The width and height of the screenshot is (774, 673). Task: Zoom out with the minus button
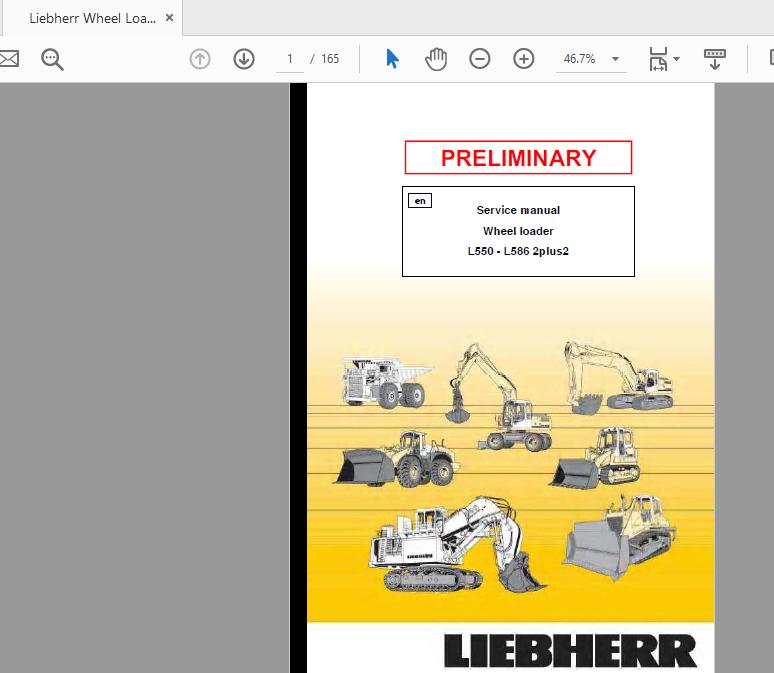tap(480, 59)
